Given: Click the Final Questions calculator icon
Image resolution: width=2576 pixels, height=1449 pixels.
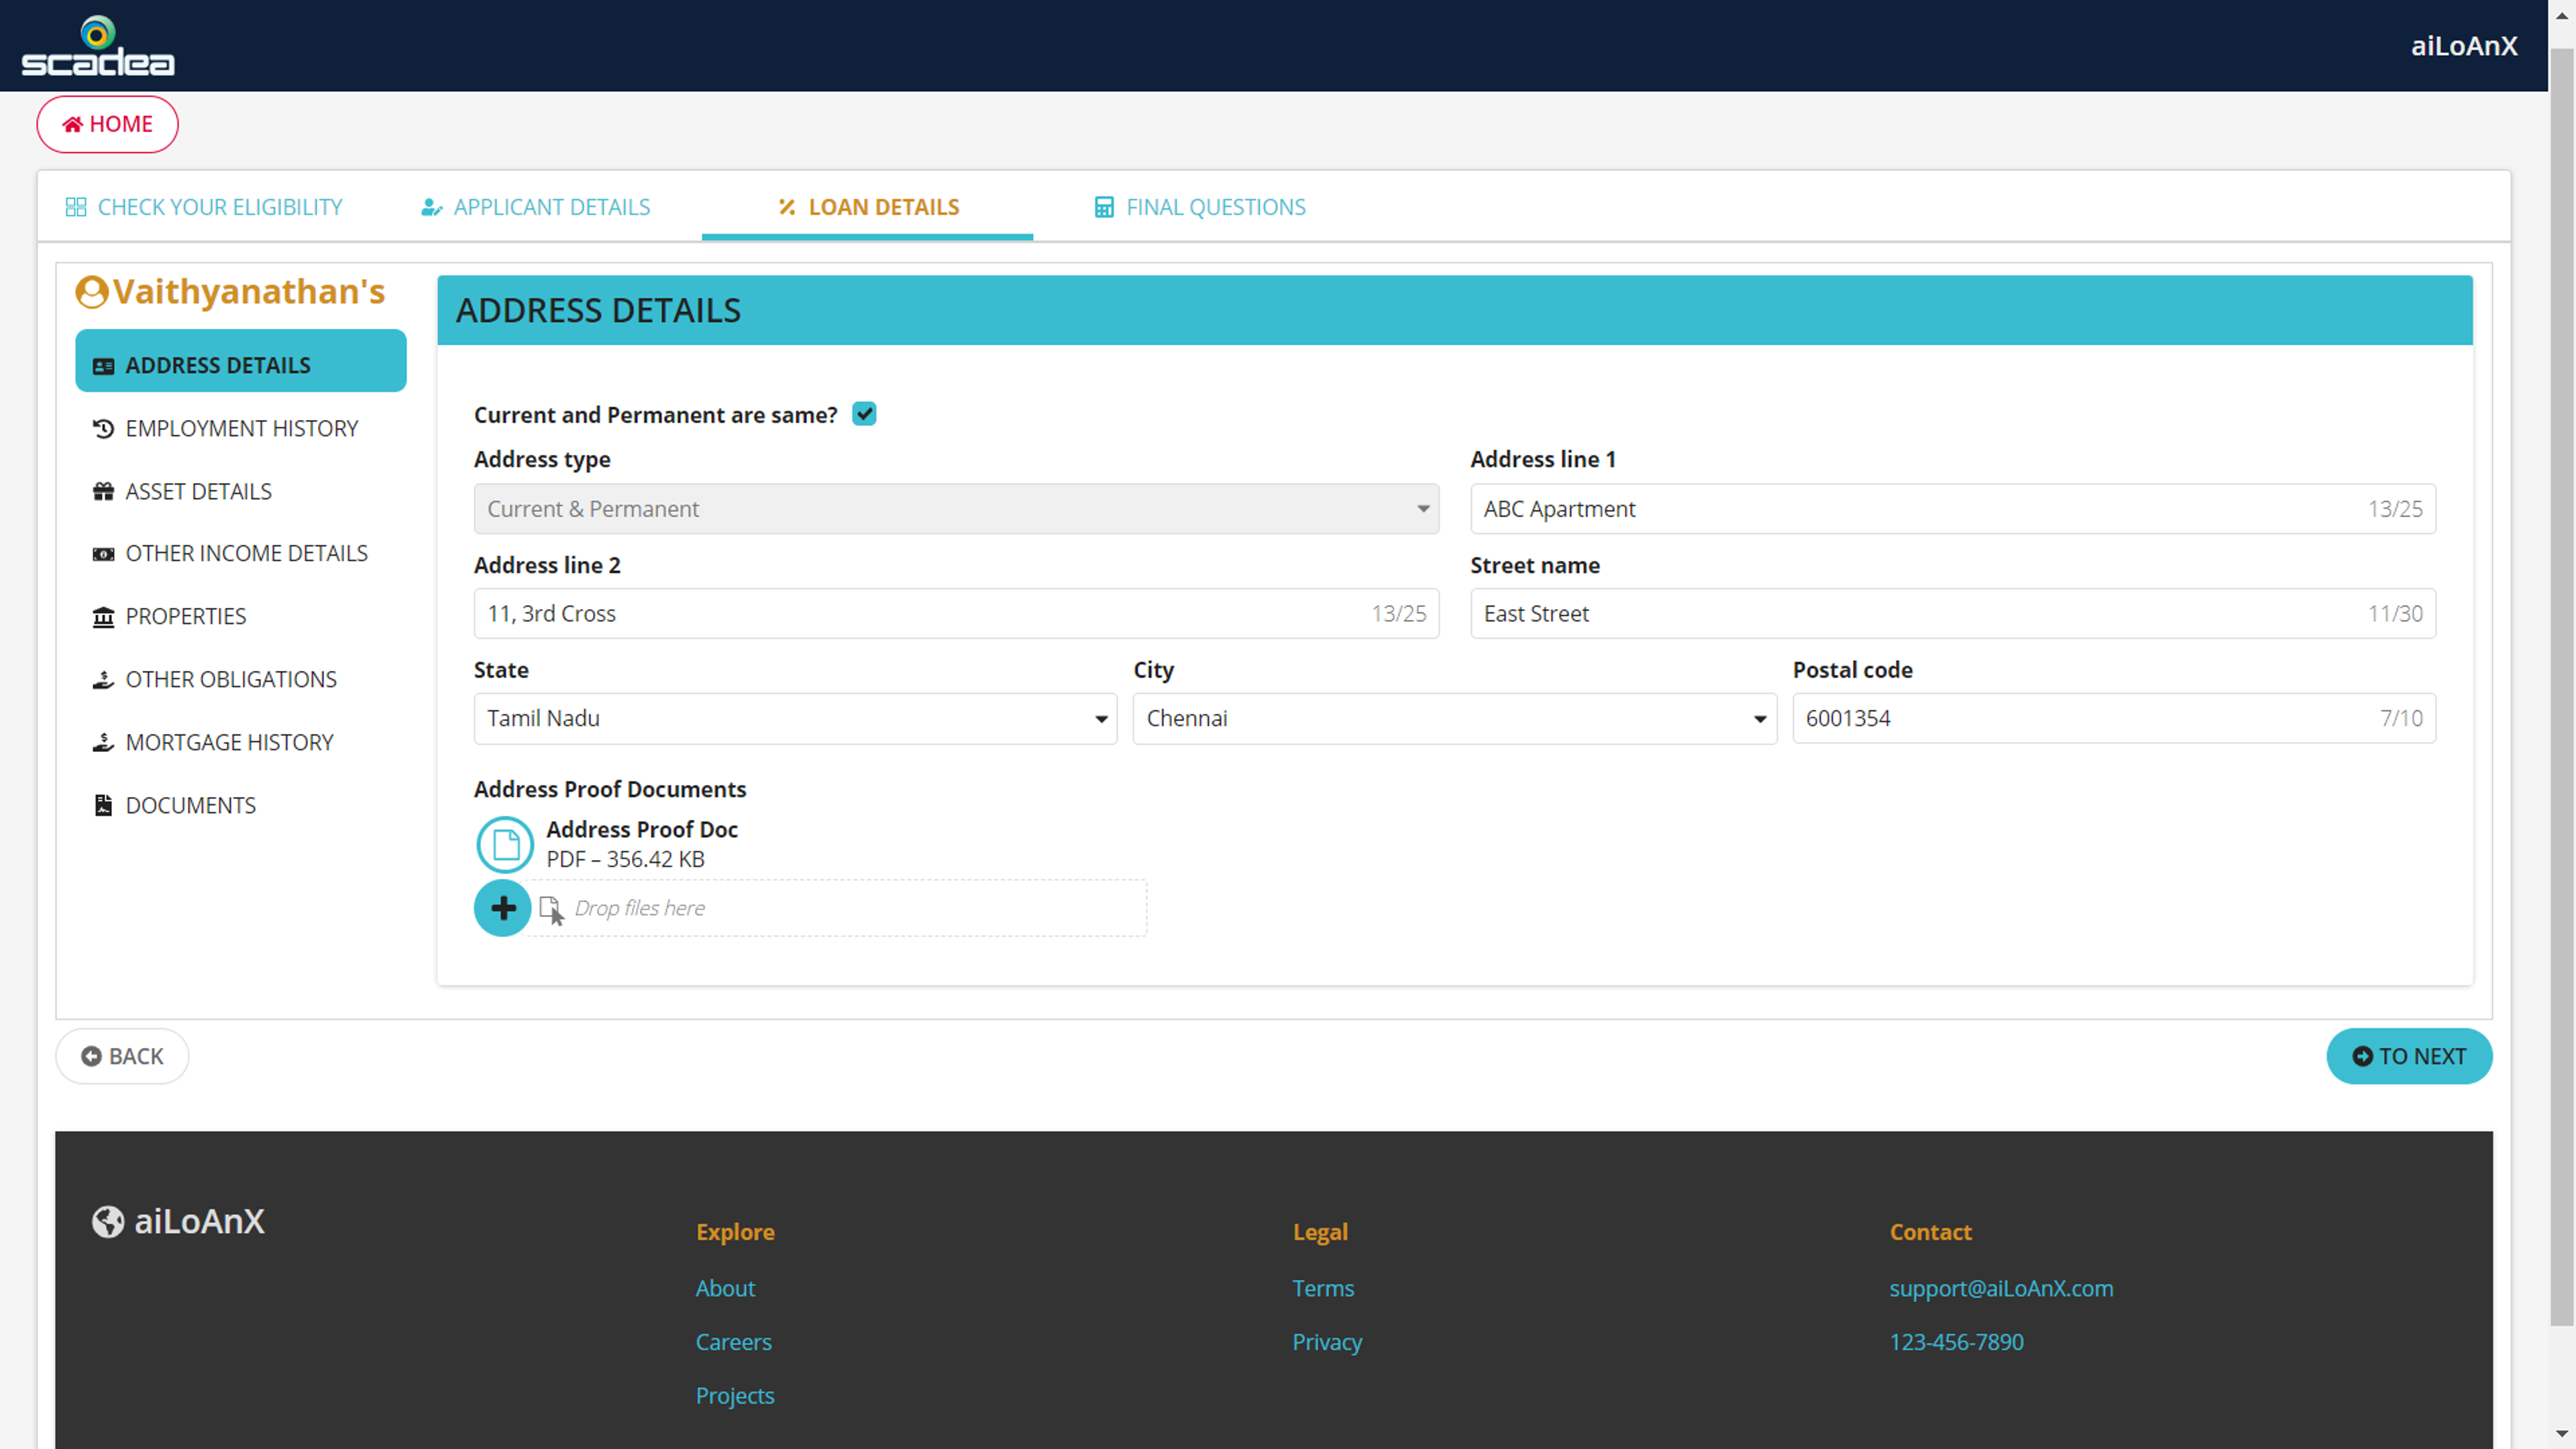Looking at the screenshot, I should tap(1104, 207).
